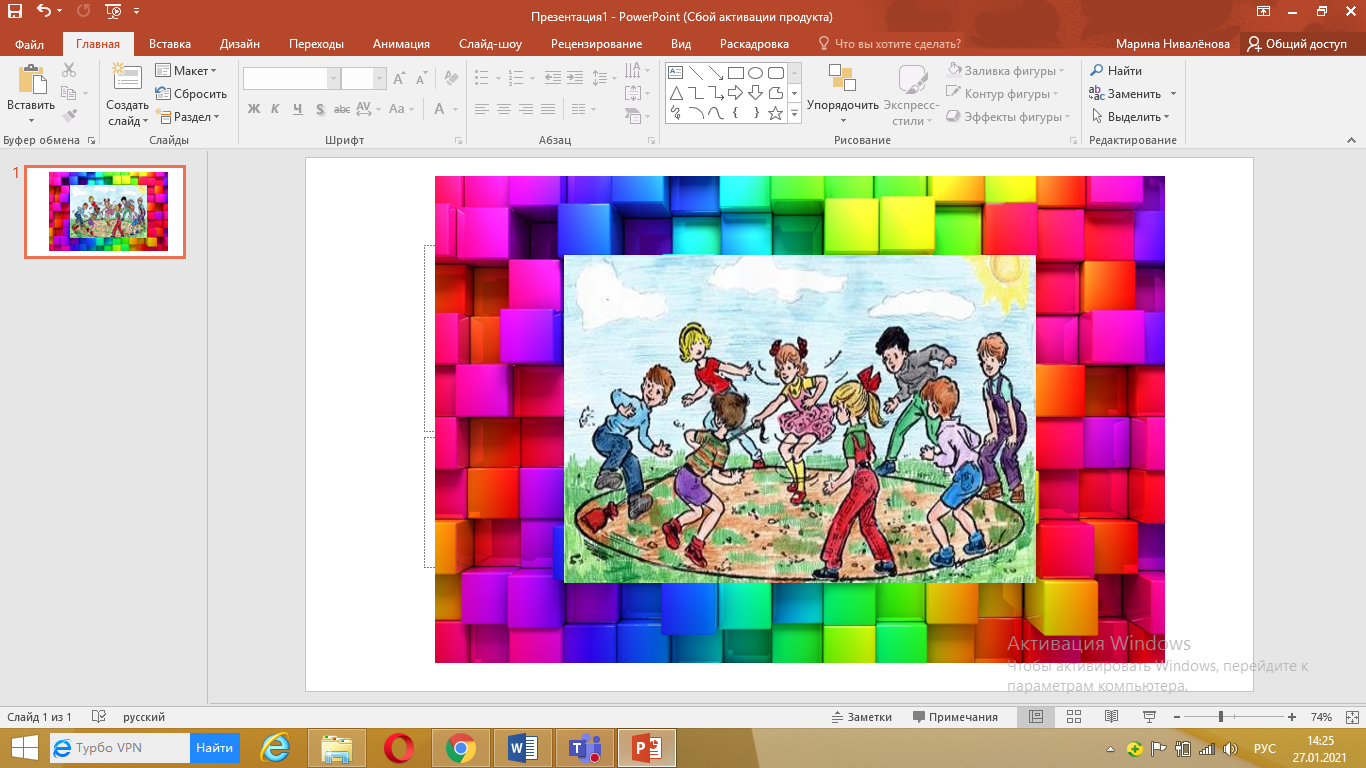Click Найти button beside taskbar search box
The height and width of the screenshot is (768, 1366).
tap(214, 748)
